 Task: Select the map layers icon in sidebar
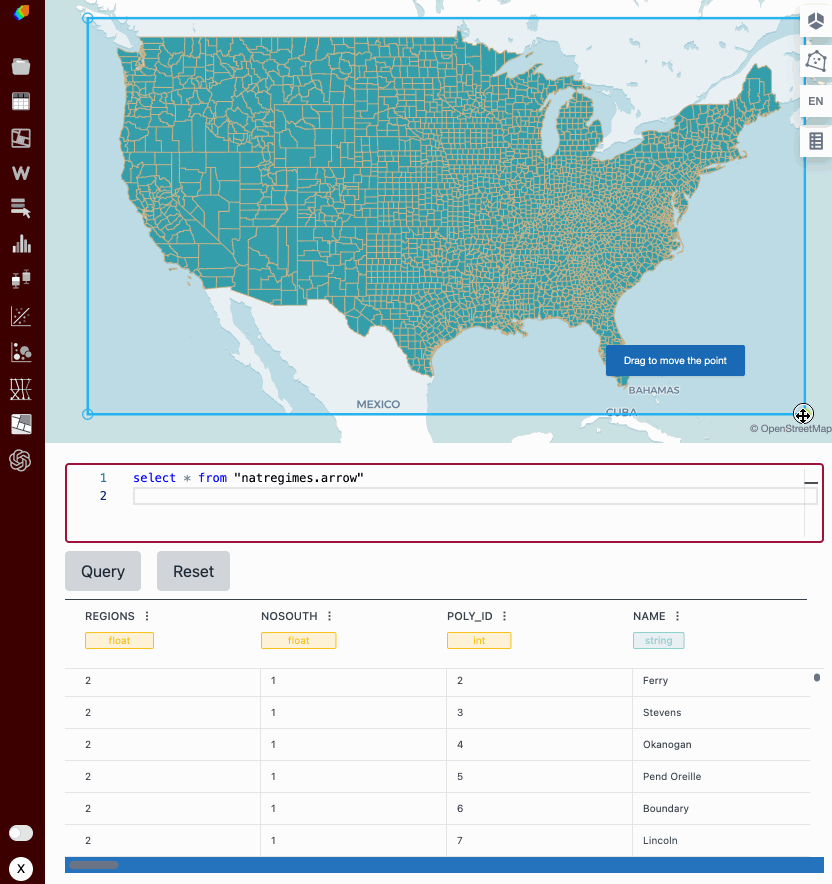pyautogui.click(x=21, y=137)
